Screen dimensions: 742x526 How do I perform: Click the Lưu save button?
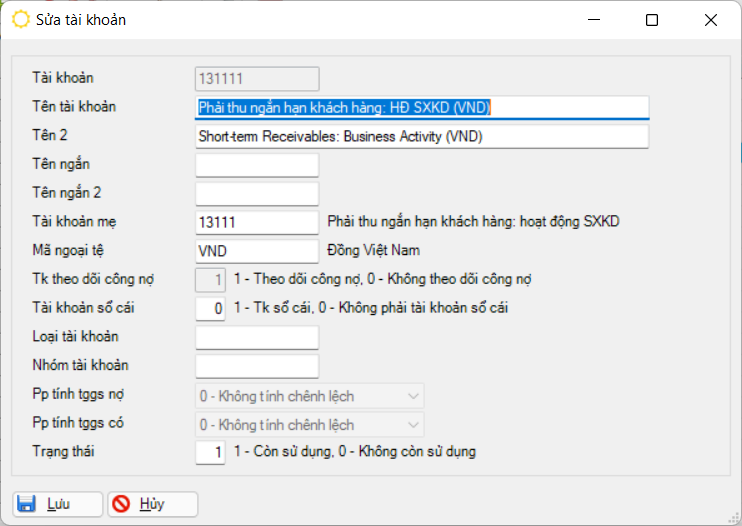[57, 503]
